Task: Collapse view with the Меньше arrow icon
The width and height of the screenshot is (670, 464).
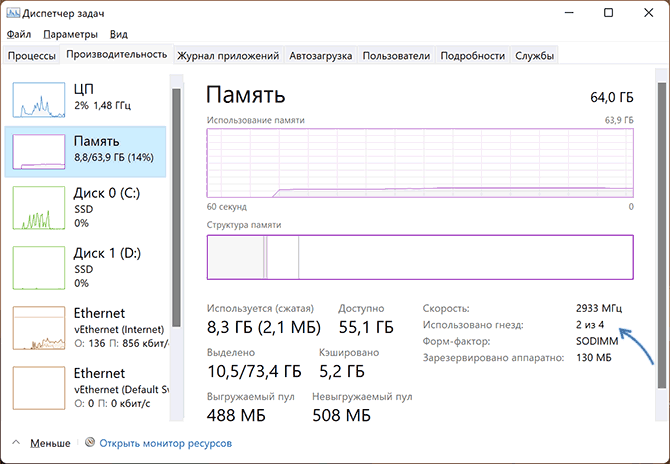Action: click(x=16, y=442)
